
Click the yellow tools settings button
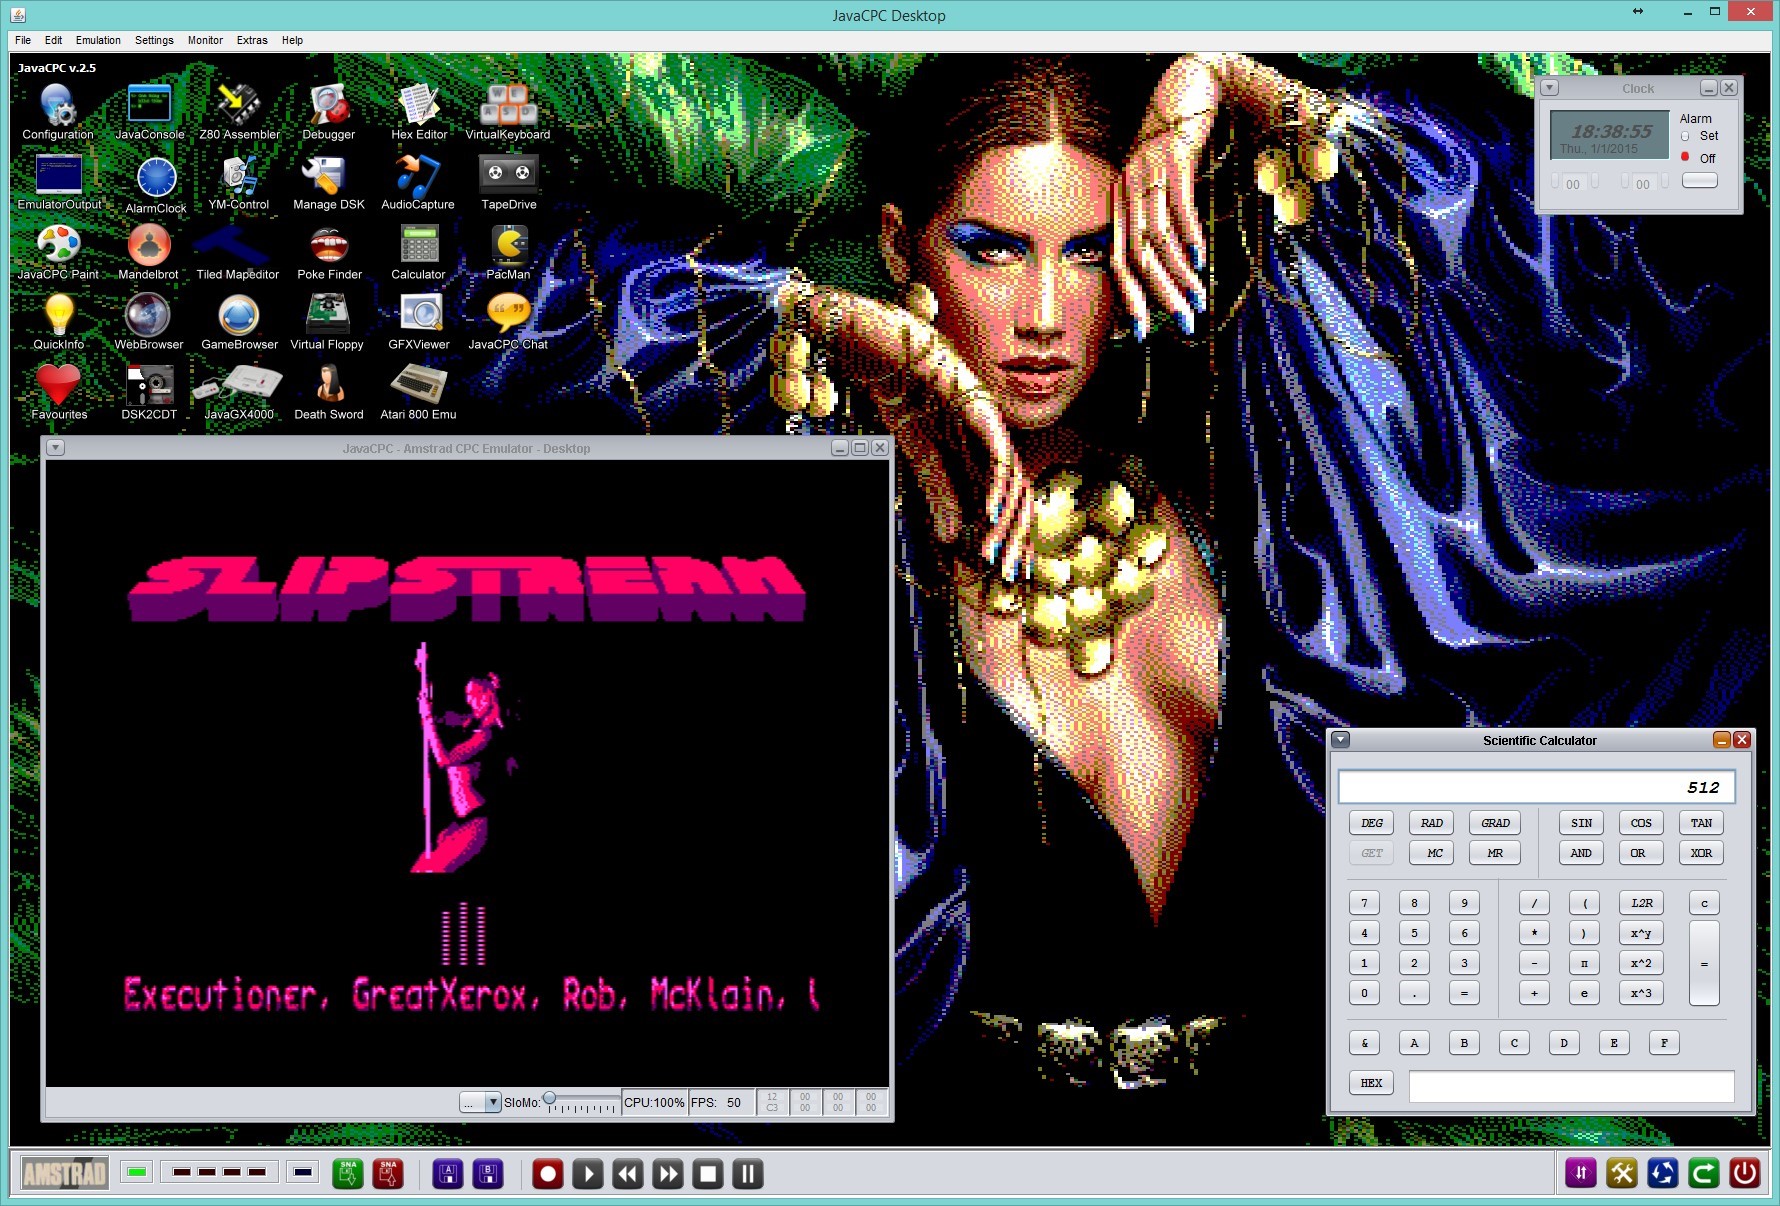1622,1172
